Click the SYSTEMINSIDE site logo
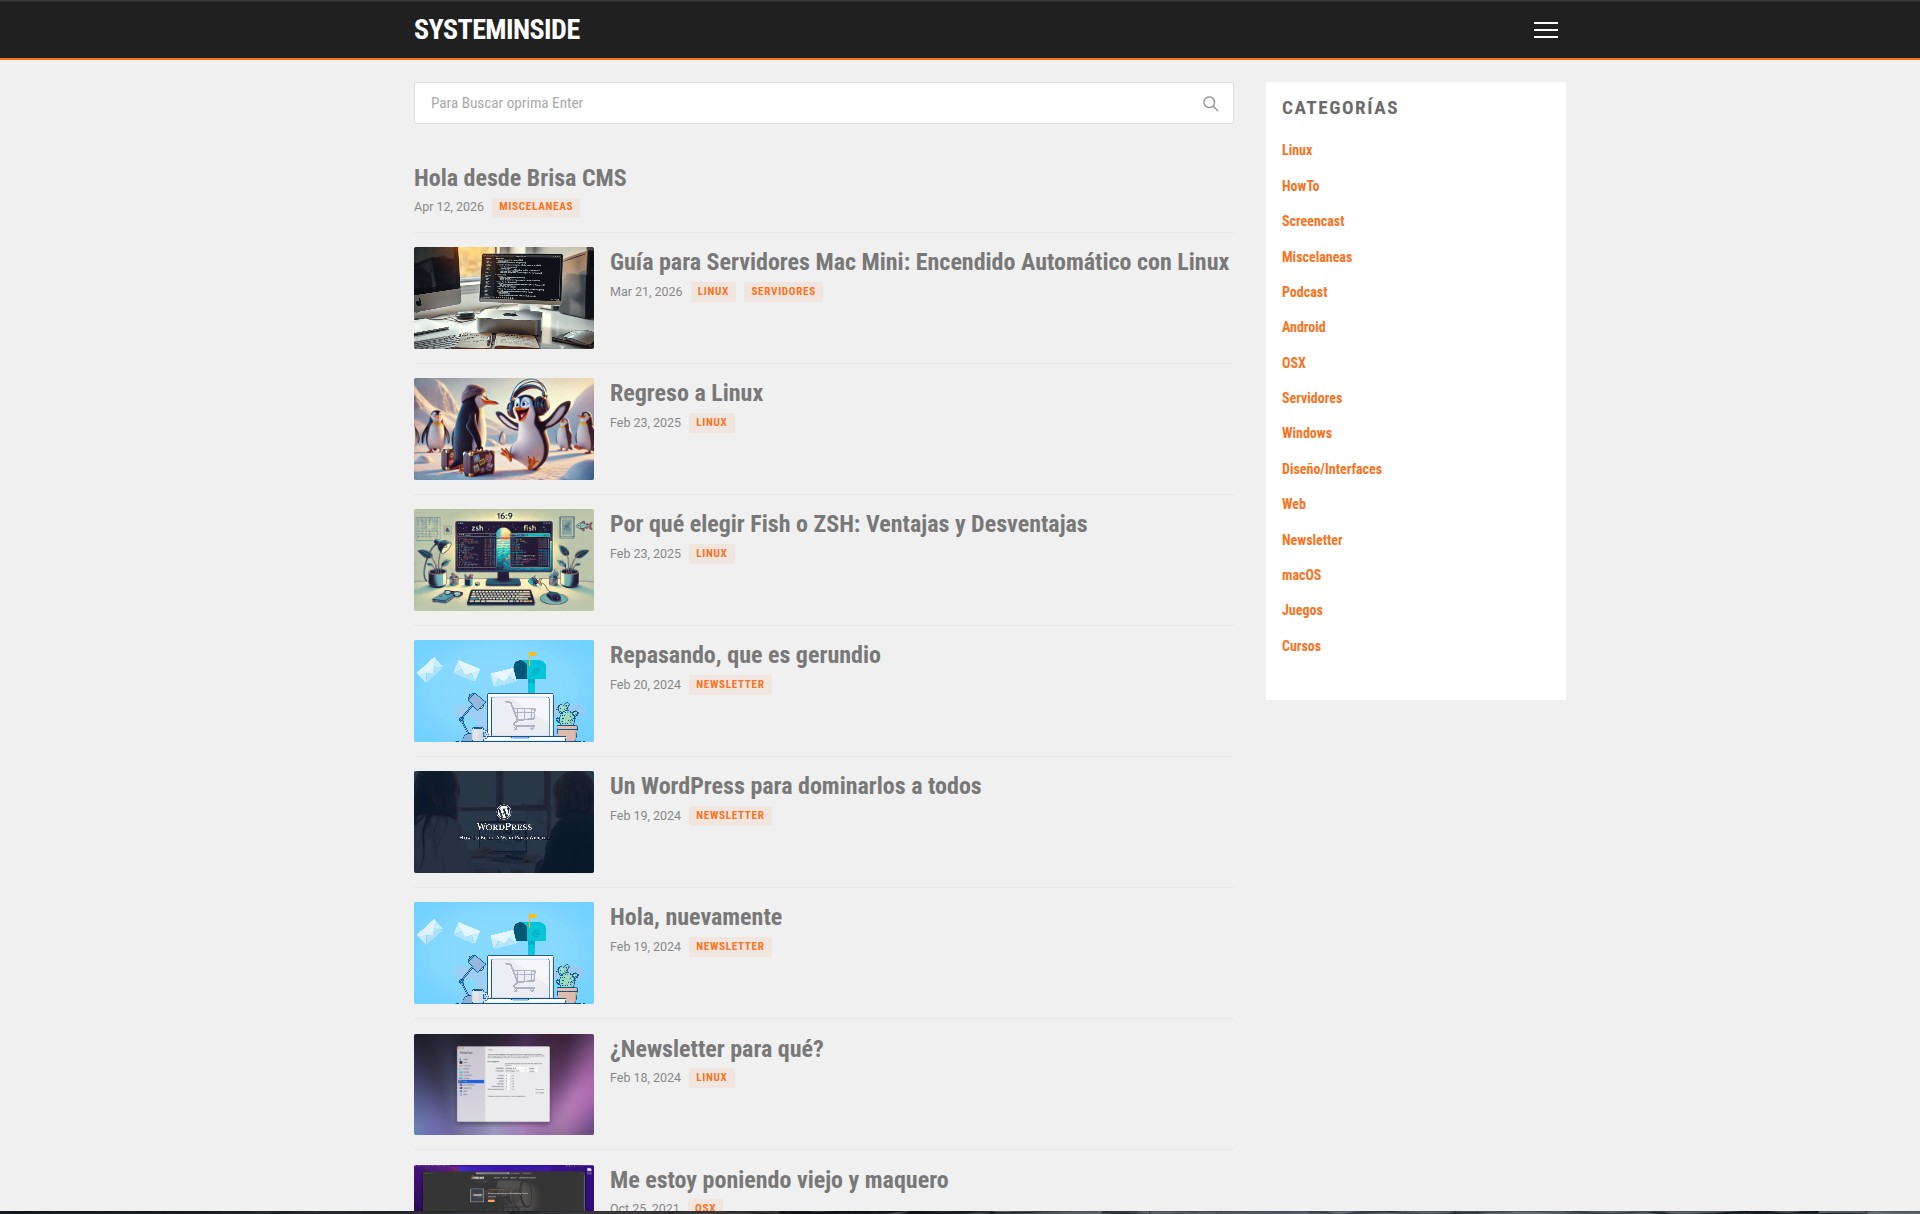The image size is (1920, 1214). point(497,30)
